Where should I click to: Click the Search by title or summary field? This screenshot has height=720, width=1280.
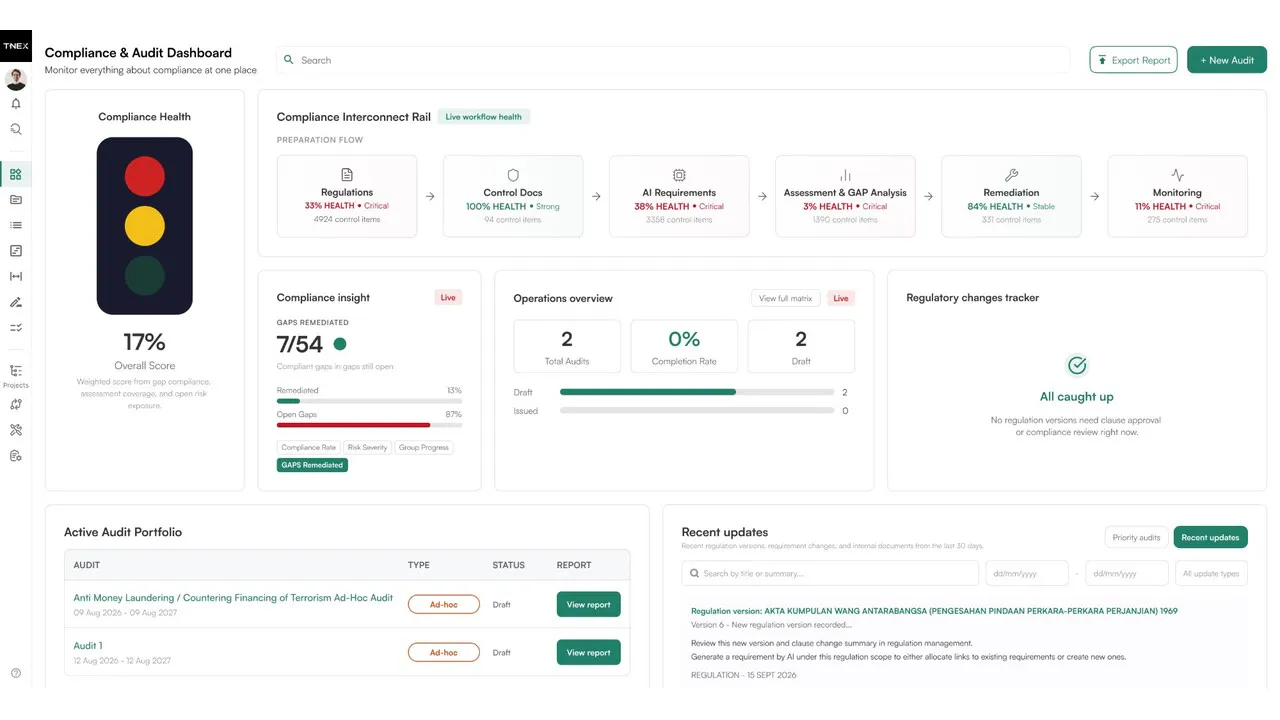(x=830, y=573)
